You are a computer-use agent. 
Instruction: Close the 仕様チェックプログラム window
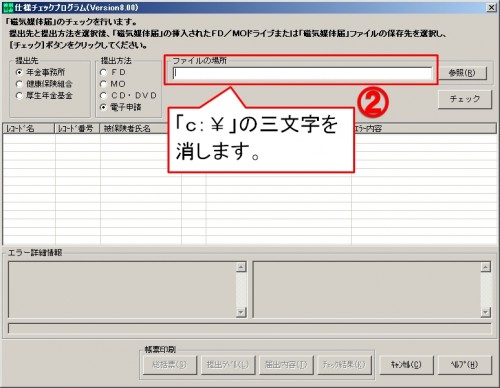492,7
